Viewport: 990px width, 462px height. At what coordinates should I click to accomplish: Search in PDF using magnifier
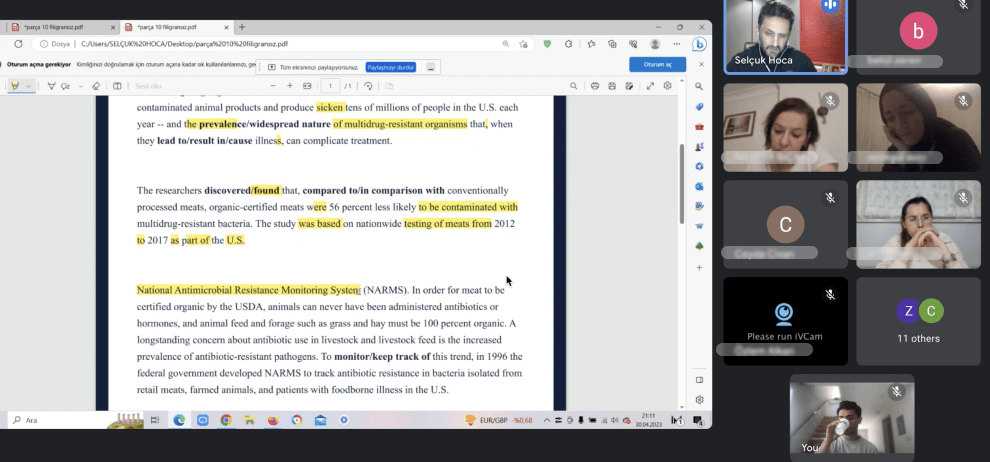coord(573,86)
